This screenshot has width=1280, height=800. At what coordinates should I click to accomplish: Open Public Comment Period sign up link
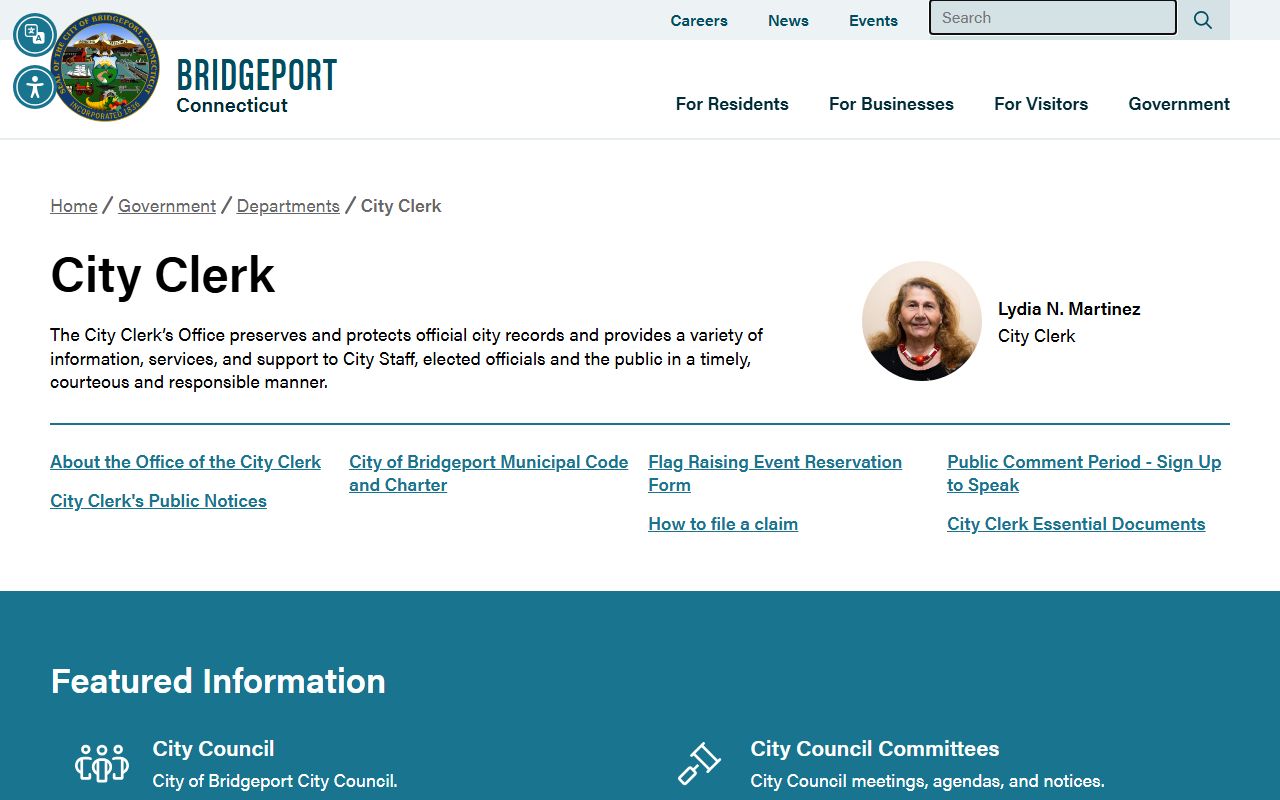(x=1084, y=473)
